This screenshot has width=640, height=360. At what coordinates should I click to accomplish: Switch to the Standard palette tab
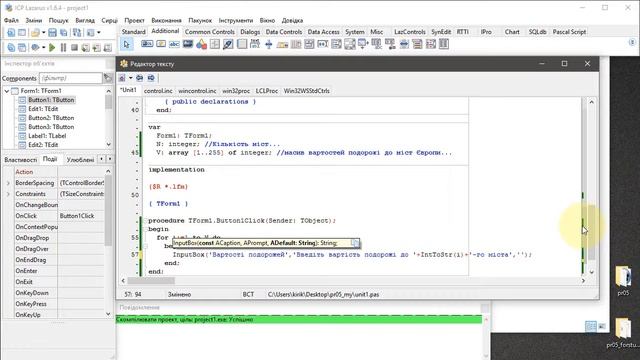tap(133, 32)
